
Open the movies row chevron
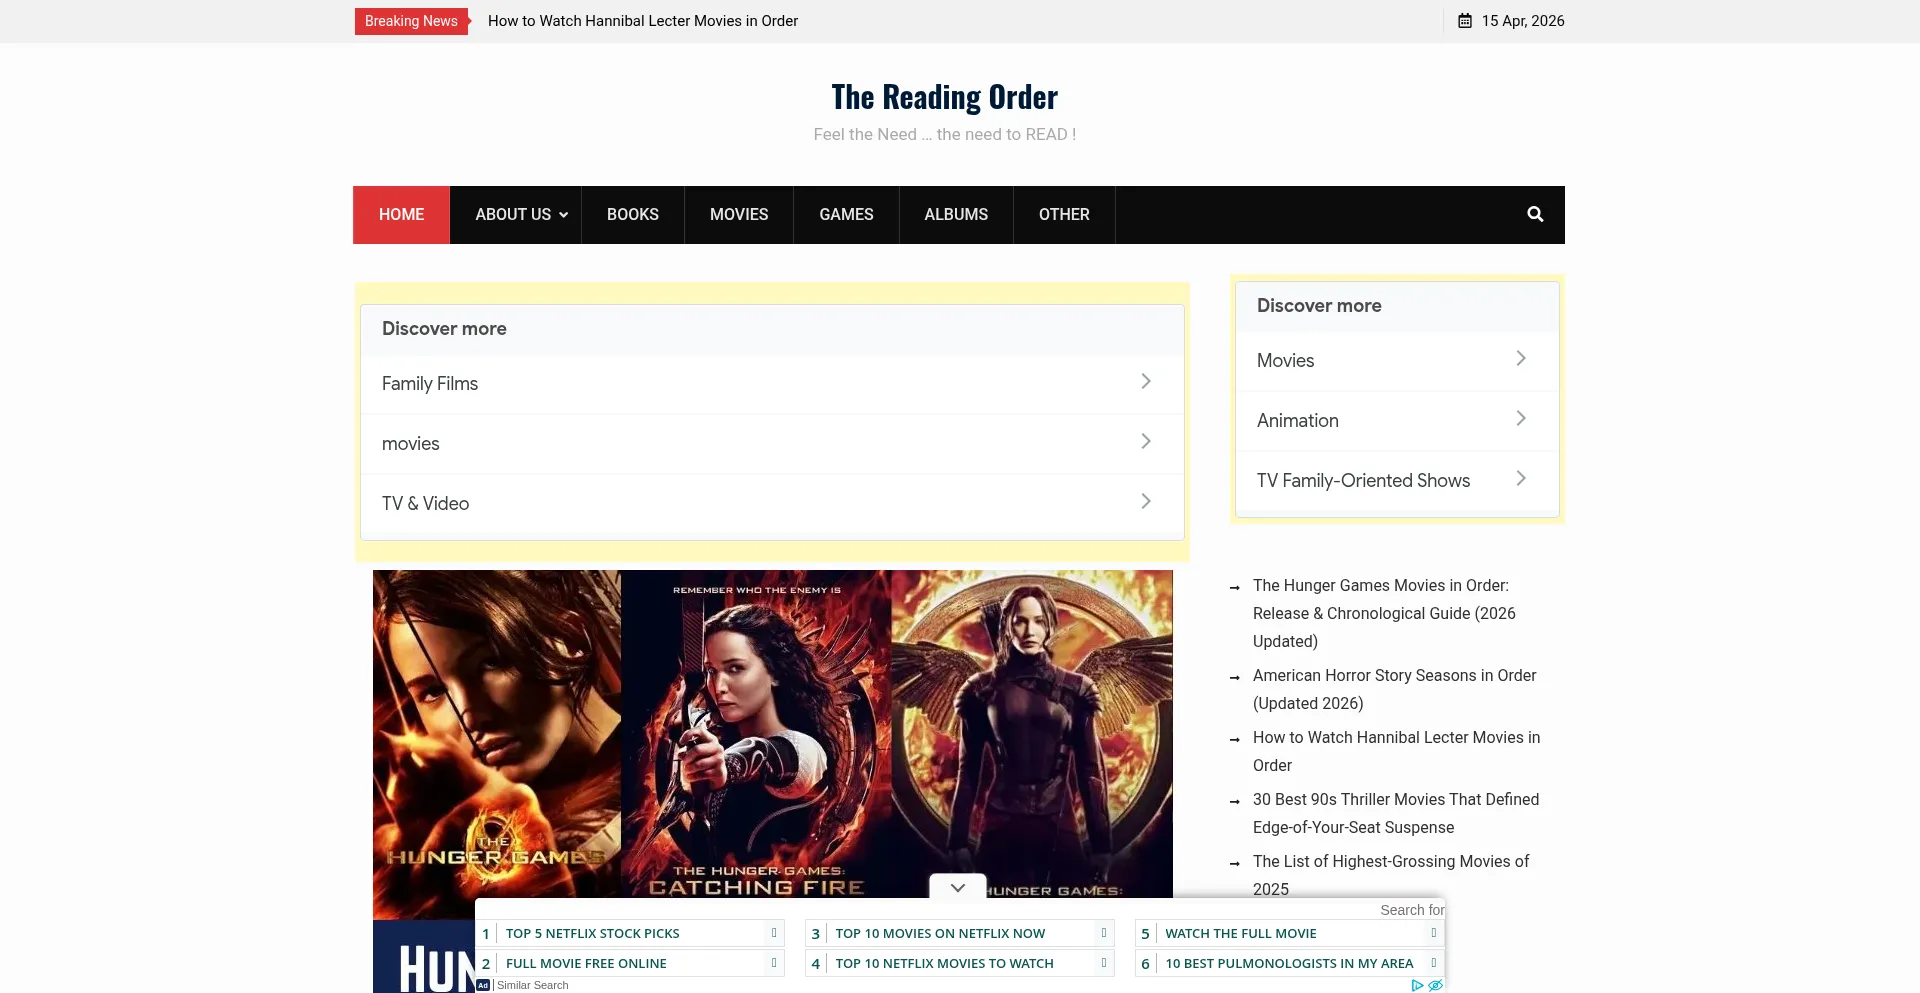1146,441
